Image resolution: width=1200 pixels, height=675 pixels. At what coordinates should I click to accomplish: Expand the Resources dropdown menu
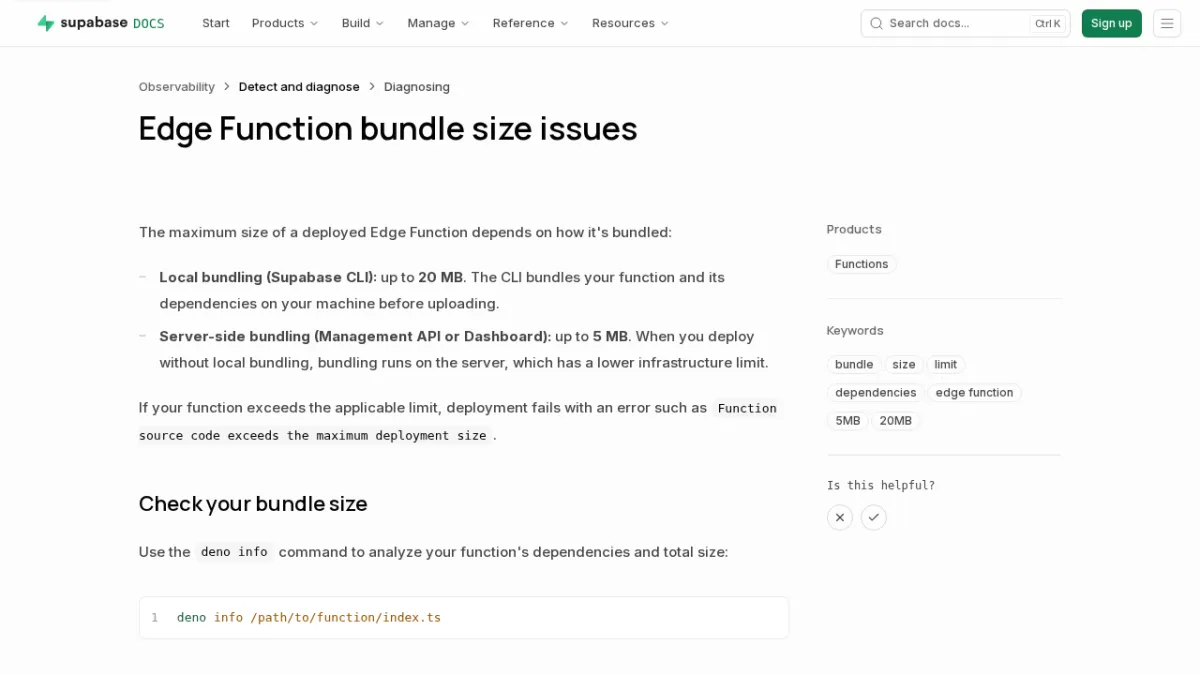coord(630,23)
